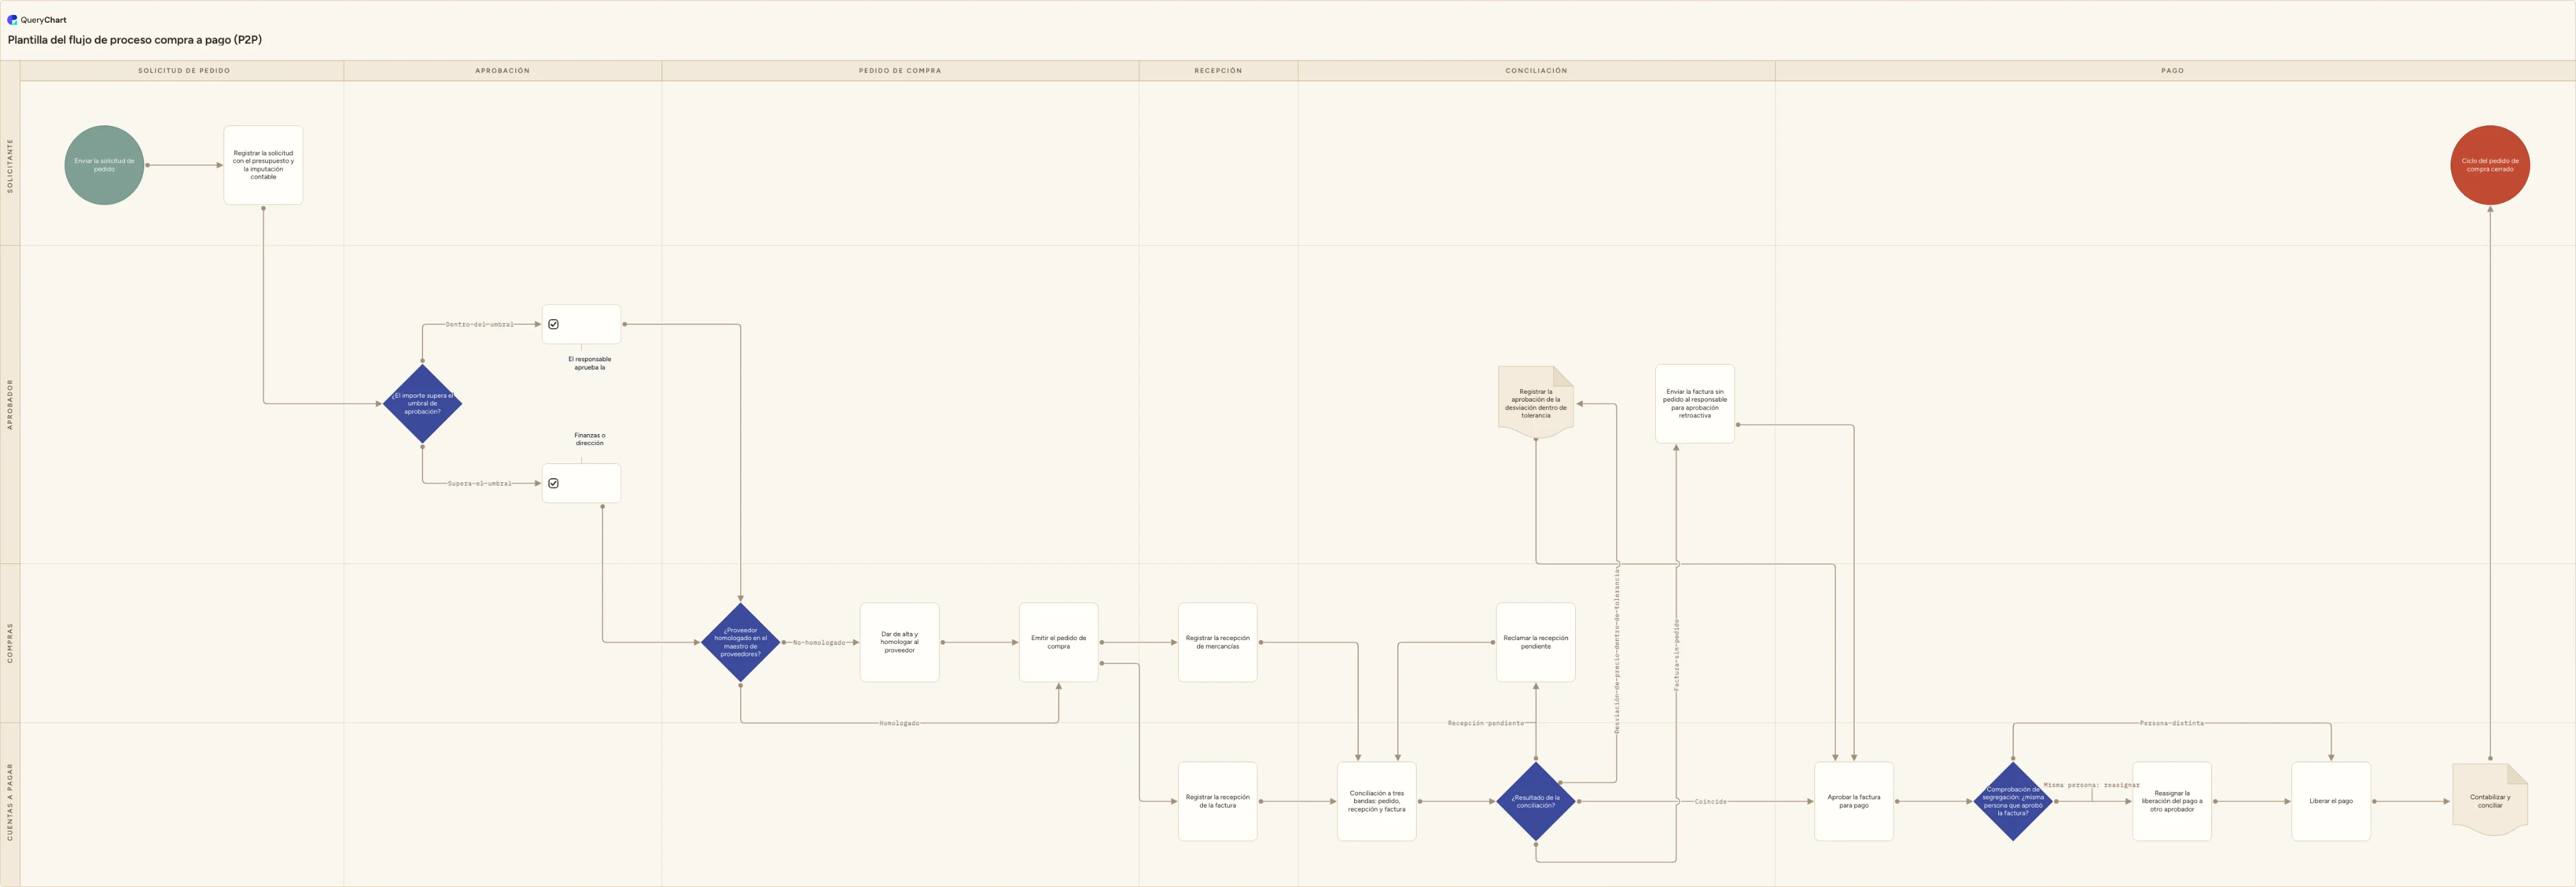Select 'Registrar la recepción de la factura' node
The width and height of the screenshot is (2576, 887).
click(x=1217, y=801)
